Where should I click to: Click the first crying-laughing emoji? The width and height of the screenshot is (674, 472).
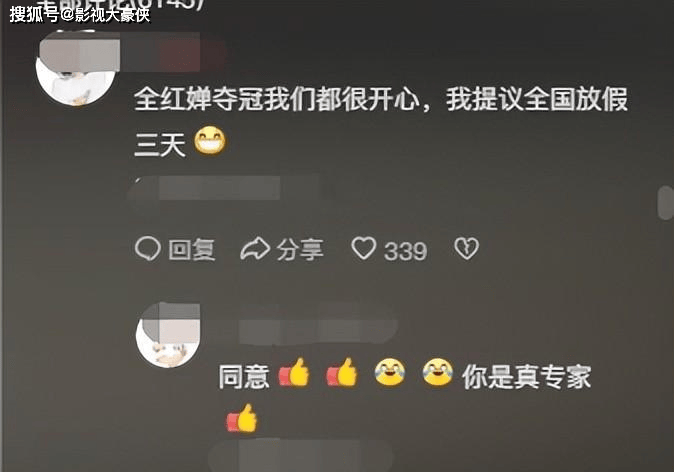point(389,372)
